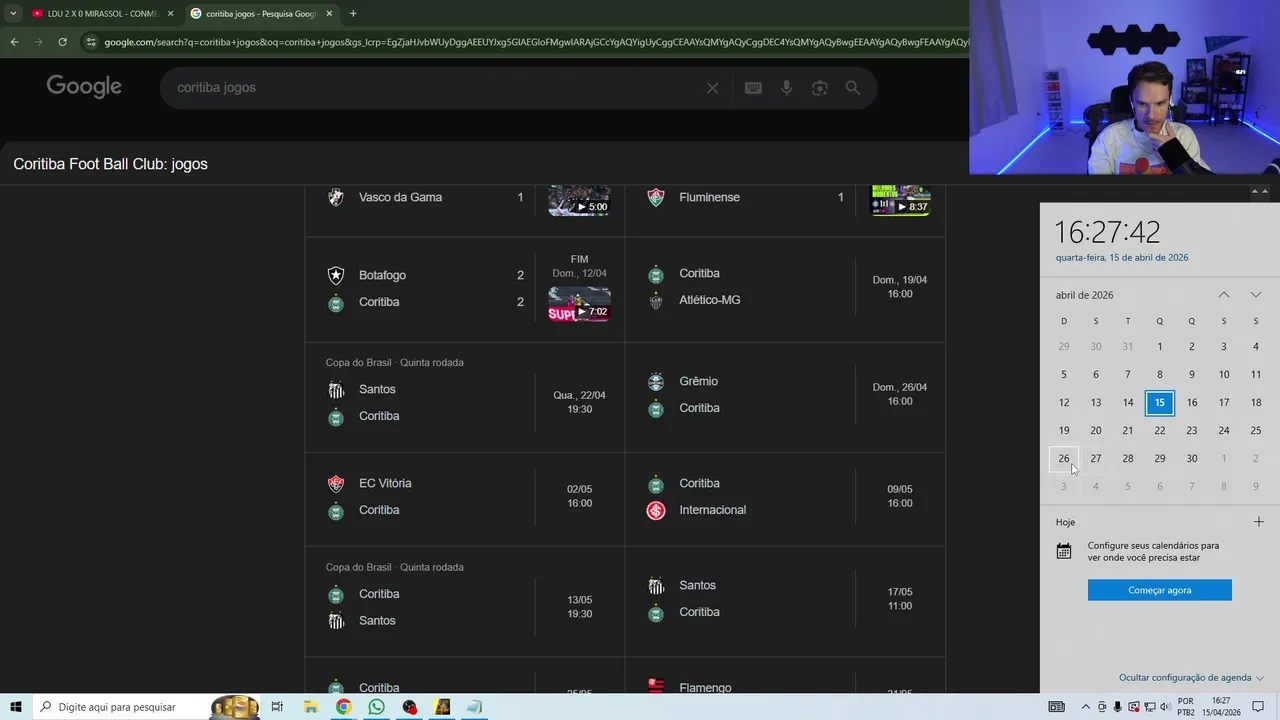This screenshot has height=720, width=1280.
Task: Click the Meet Now camera tray icon
Action: 1102,707
